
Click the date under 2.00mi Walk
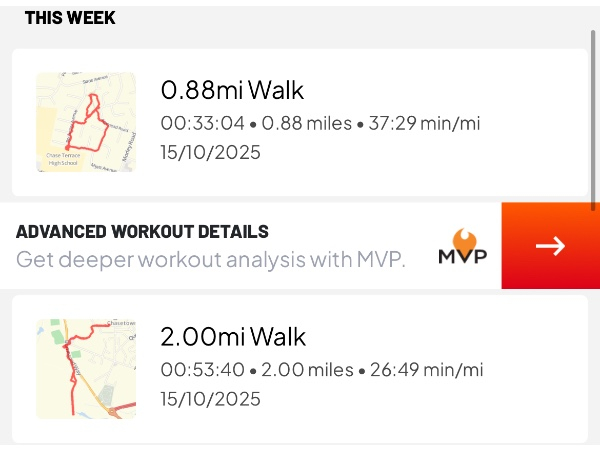(x=210, y=399)
